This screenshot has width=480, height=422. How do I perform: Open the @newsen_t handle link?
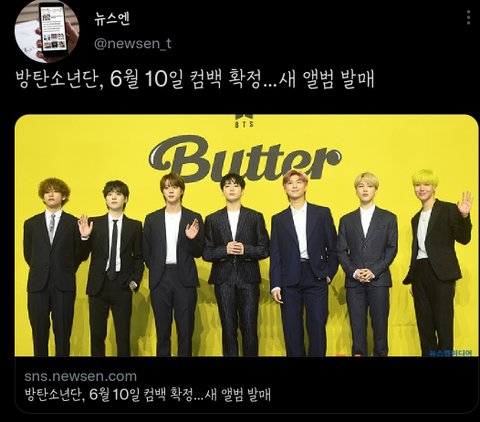pyautogui.click(x=133, y=43)
